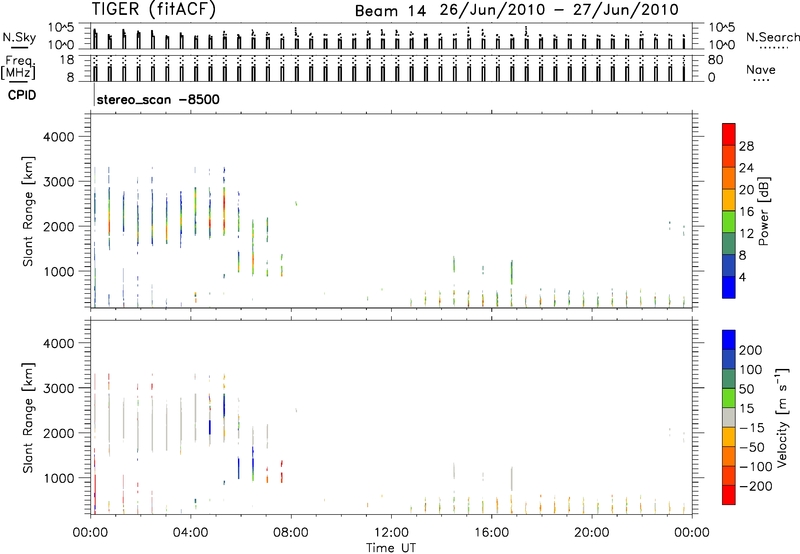Image resolution: width=800 pixels, height=554 pixels.
Task: Click the 'stereo_scan -8500' CPID text
Action: 158,99
